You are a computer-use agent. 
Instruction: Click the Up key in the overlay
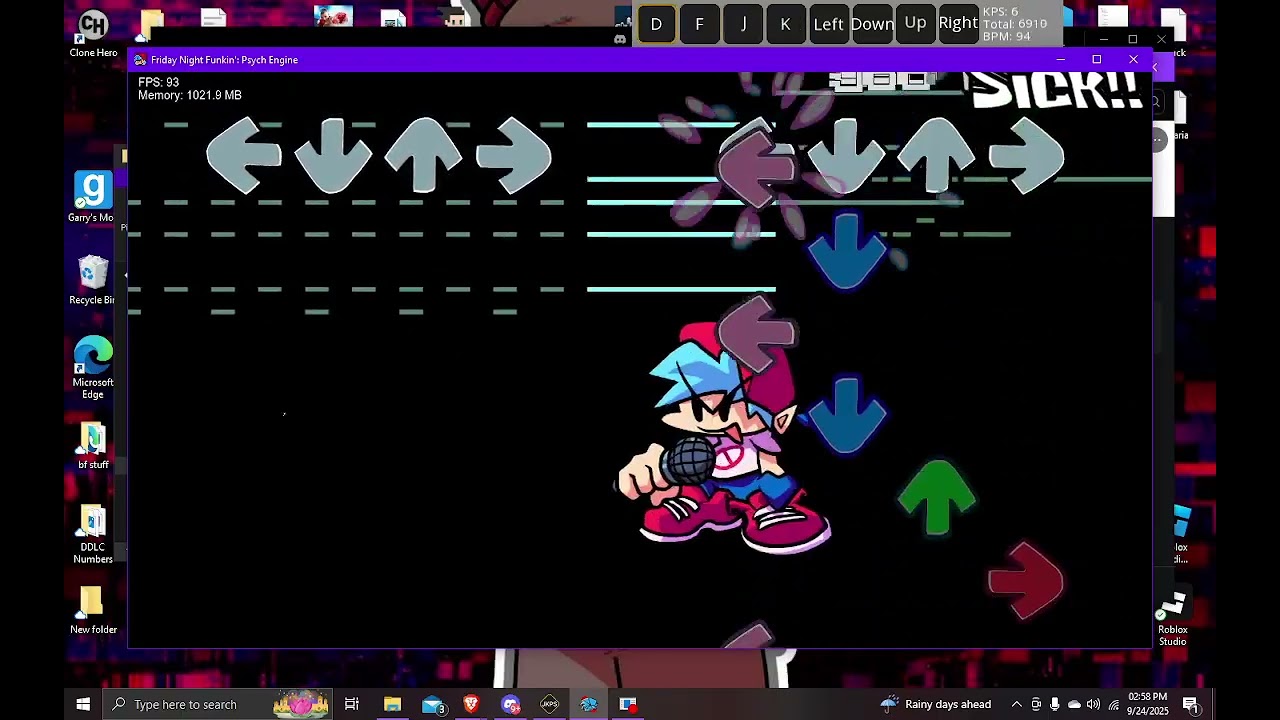915,24
